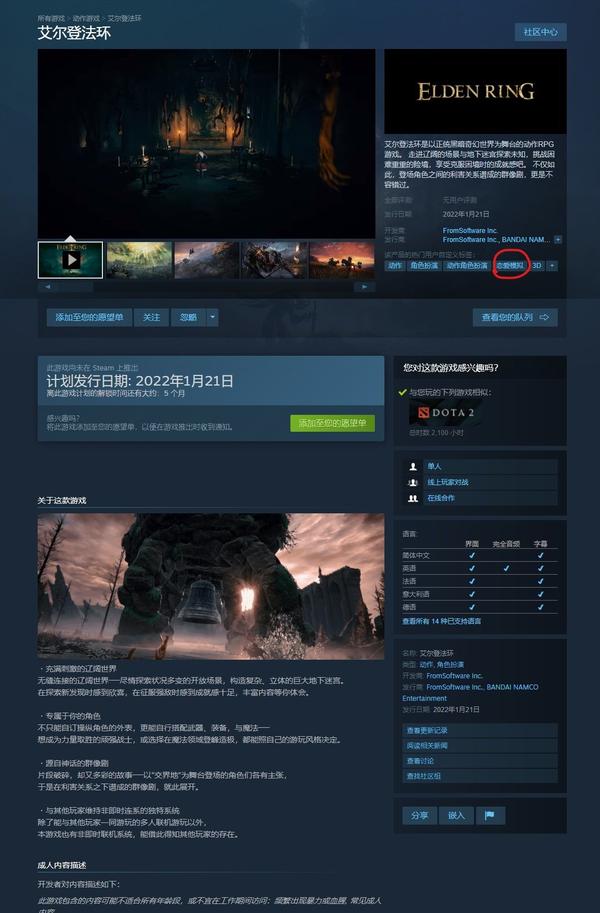Click the main trailer video area
Viewport: 600px width, 913px height.
[206, 143]
